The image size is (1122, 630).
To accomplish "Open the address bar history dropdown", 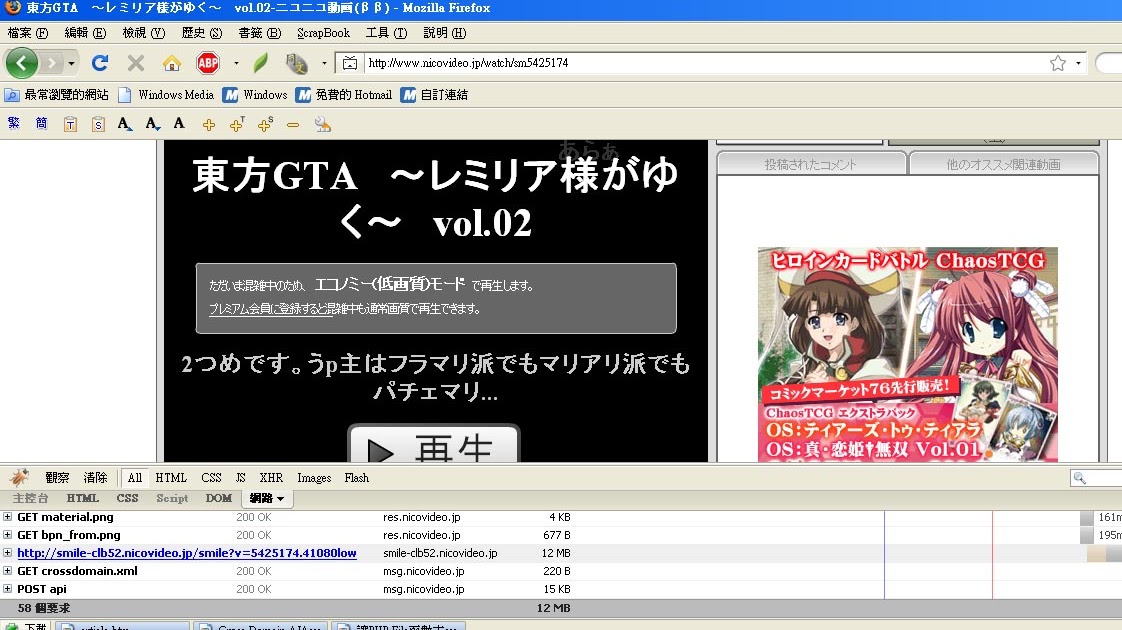I will click(x=1078, y=63).
